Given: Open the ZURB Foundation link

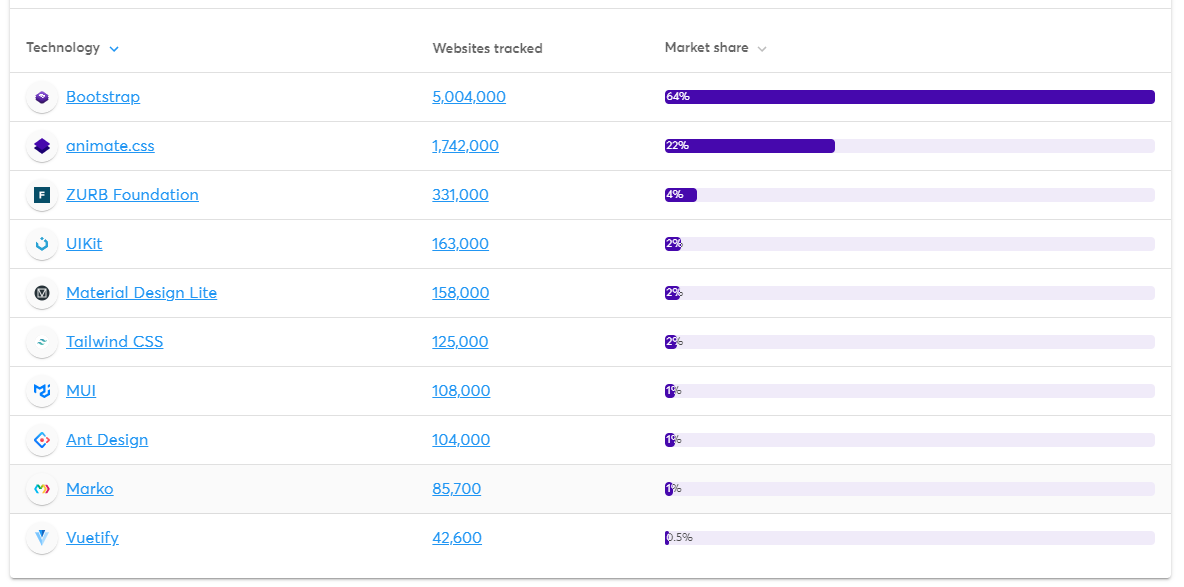Looking at the screenshot, I should pyautogui.click(x=132, y=195).
